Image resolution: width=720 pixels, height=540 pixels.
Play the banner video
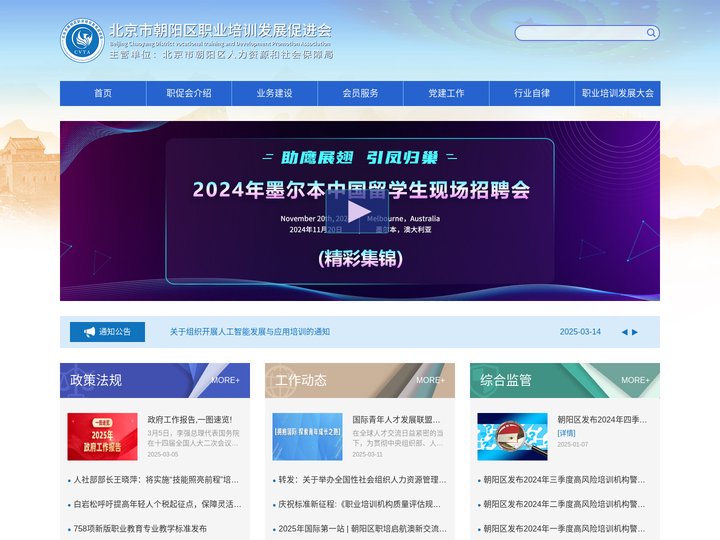click(357, 212)
